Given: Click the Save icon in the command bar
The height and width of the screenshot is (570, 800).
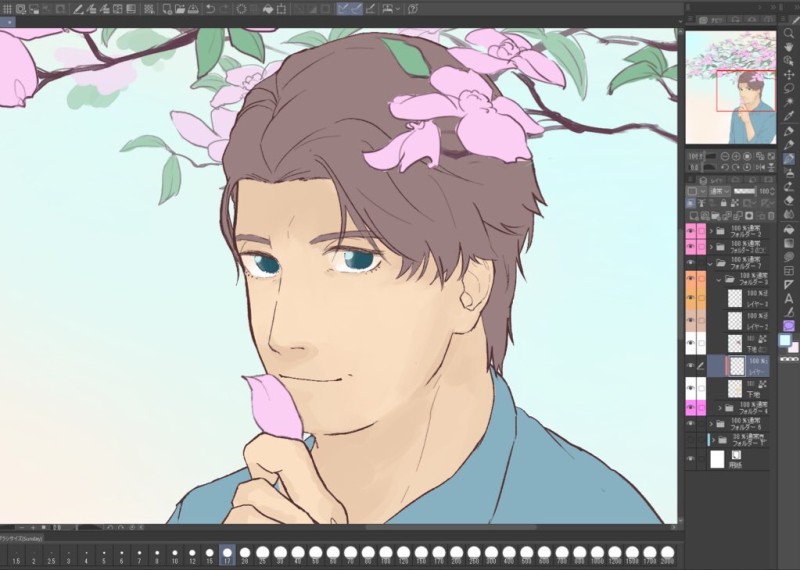Looking at the screenshot, I should point(193,9).
